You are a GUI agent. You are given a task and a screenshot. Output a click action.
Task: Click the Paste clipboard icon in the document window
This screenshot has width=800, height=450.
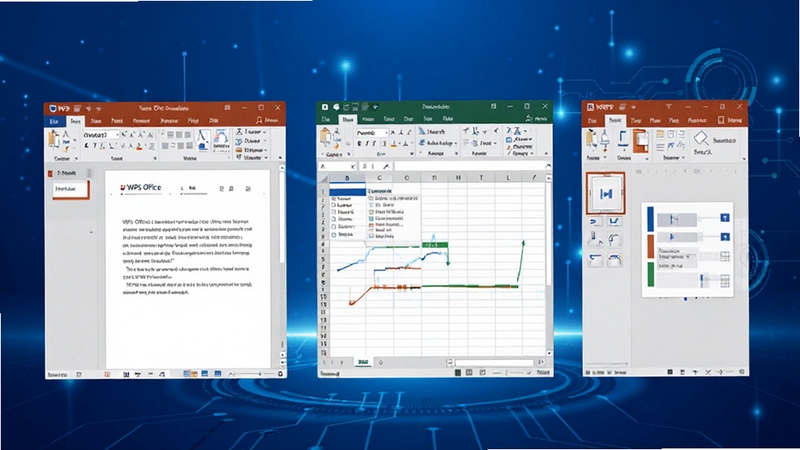tap(54, 139)
